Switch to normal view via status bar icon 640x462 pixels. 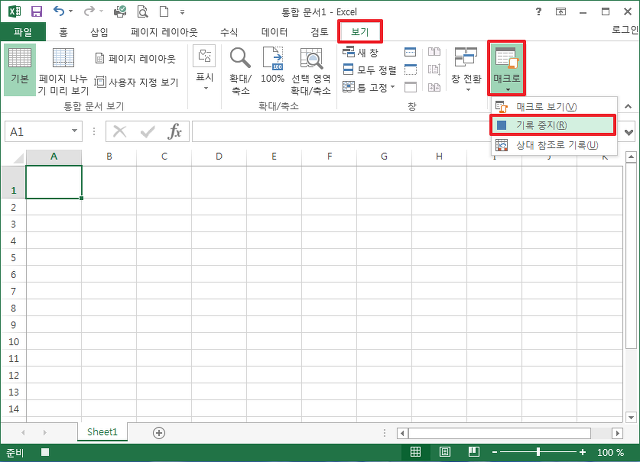tap(416, 452)
